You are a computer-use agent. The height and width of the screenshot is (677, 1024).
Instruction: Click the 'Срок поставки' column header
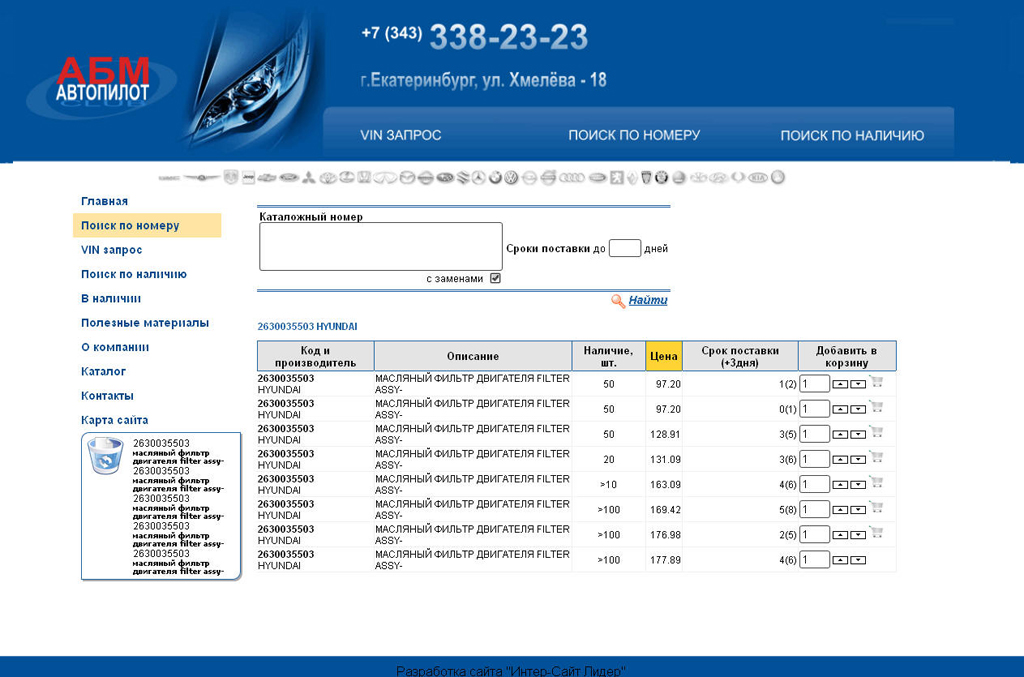pyautogui.click(x=740, y=356)
